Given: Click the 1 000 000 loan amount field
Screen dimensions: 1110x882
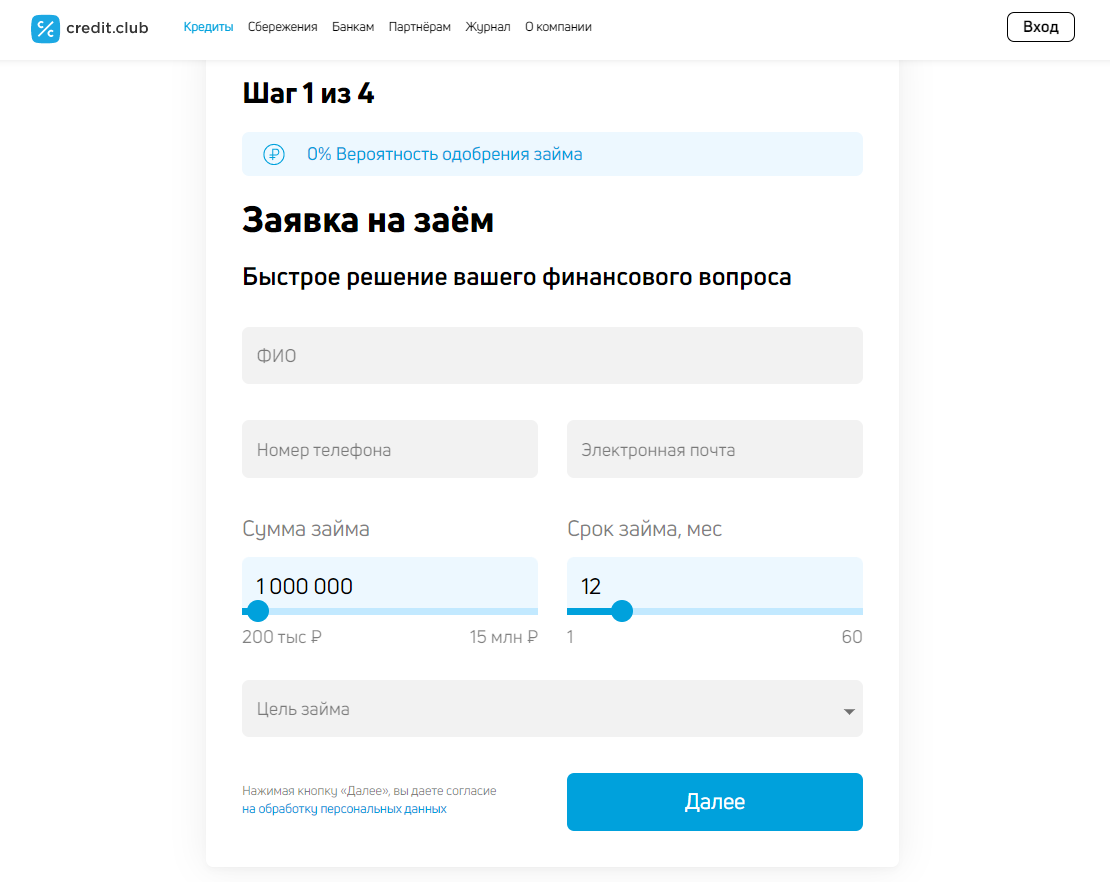Looking at the screenshot, I should tap(390, 585).
